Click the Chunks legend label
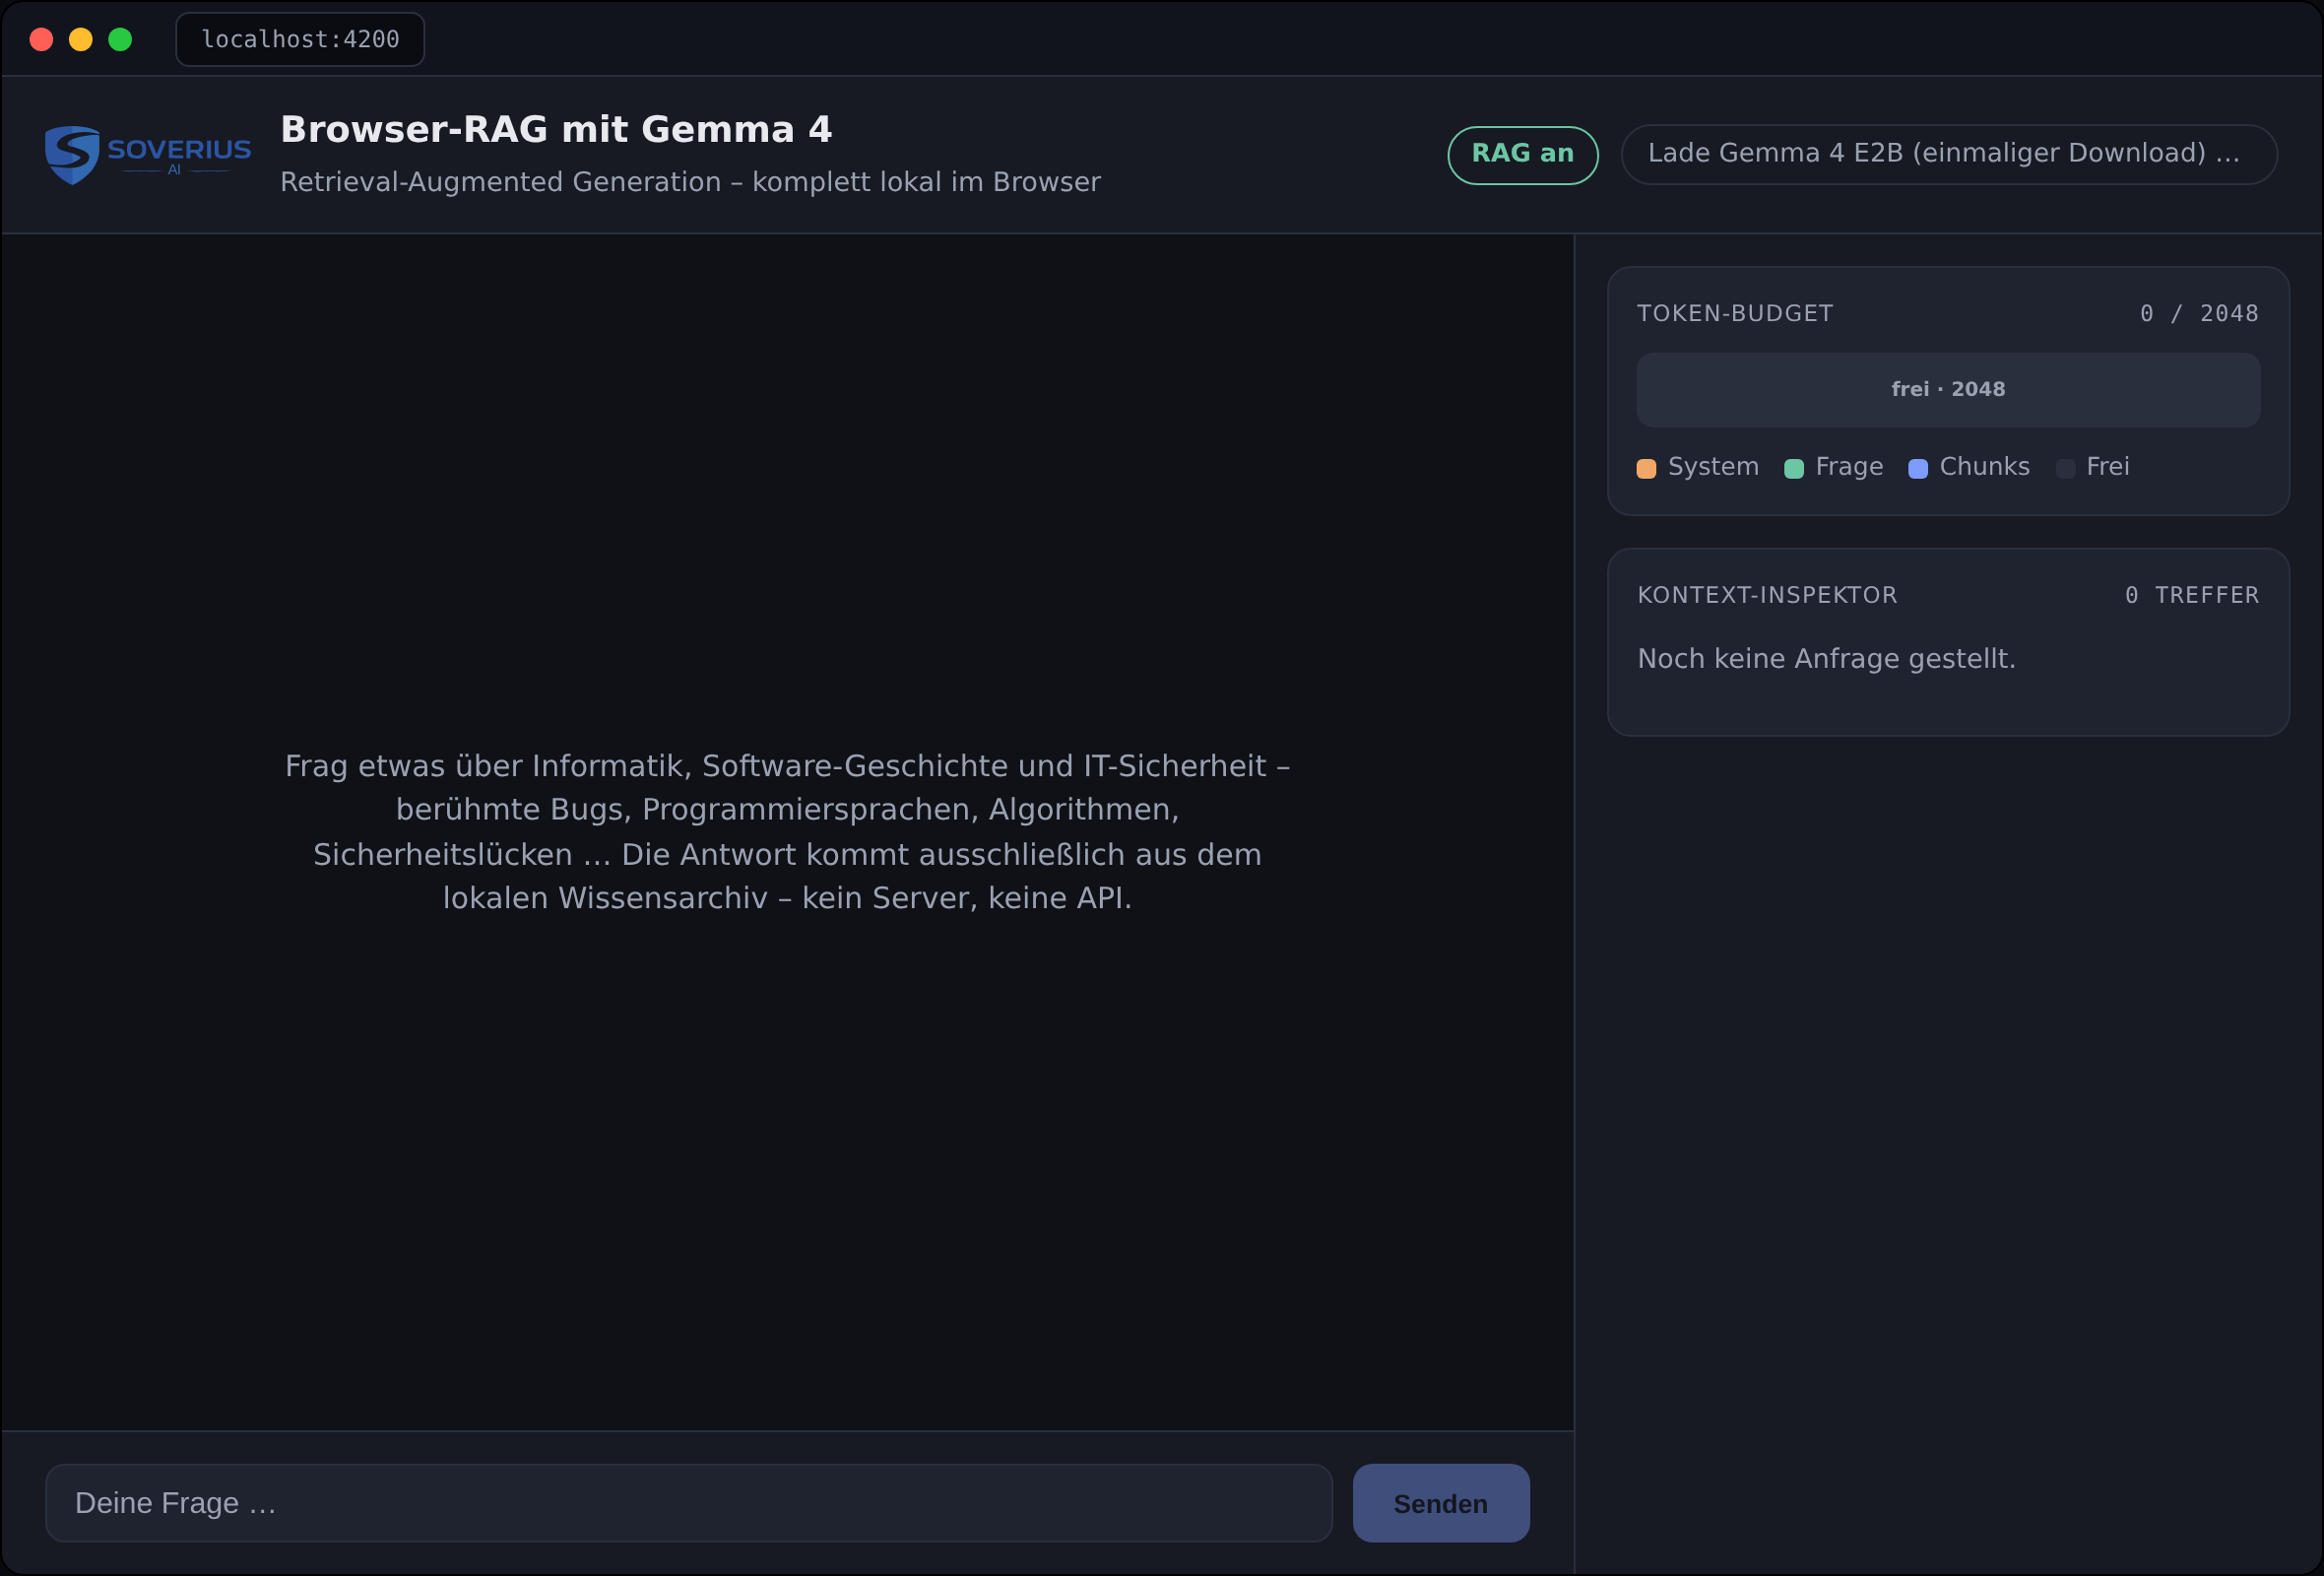The height and width of the screenshot is (1576, 2324). [x=1984, y=467]
